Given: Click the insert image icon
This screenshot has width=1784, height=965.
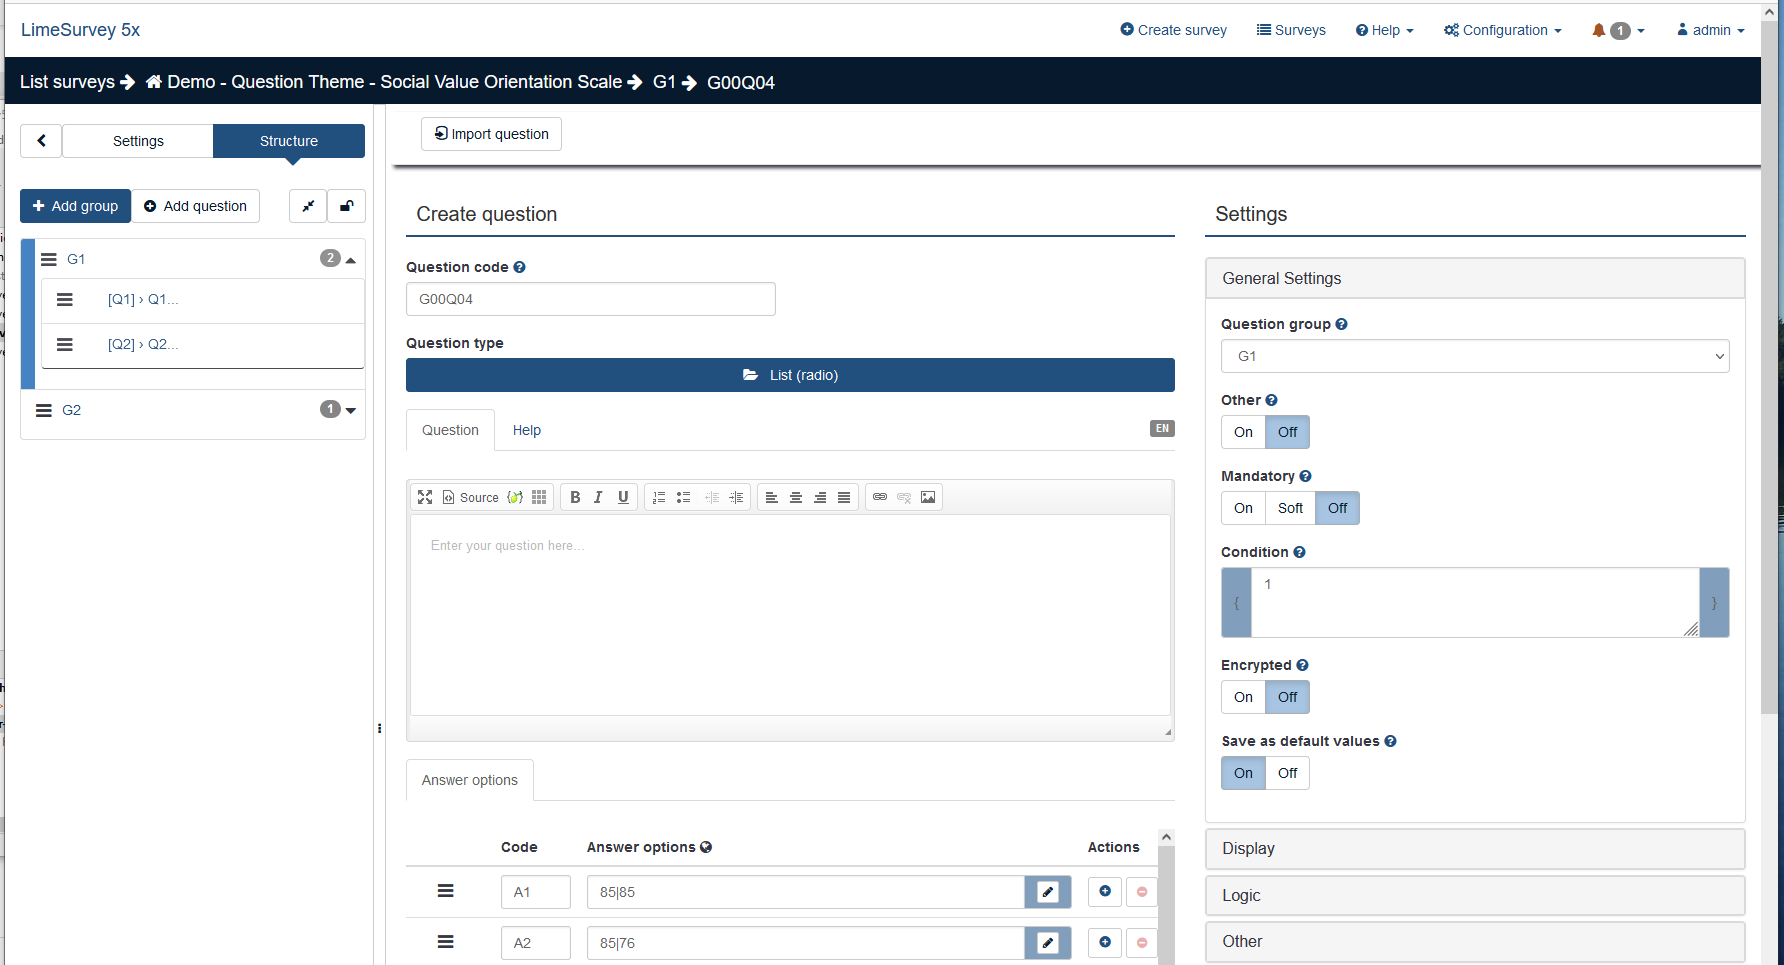Looking at the screenshot, I should pos(928,497).
